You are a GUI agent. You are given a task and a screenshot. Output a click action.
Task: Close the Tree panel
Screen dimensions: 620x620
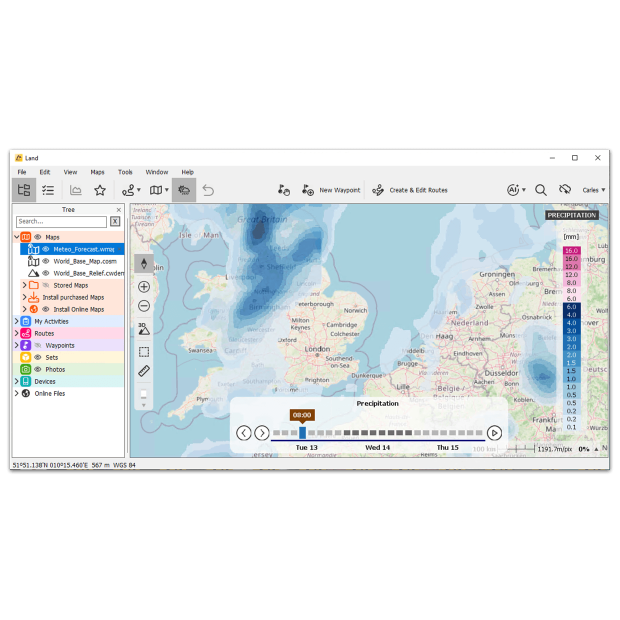click(x=119, y=210)
